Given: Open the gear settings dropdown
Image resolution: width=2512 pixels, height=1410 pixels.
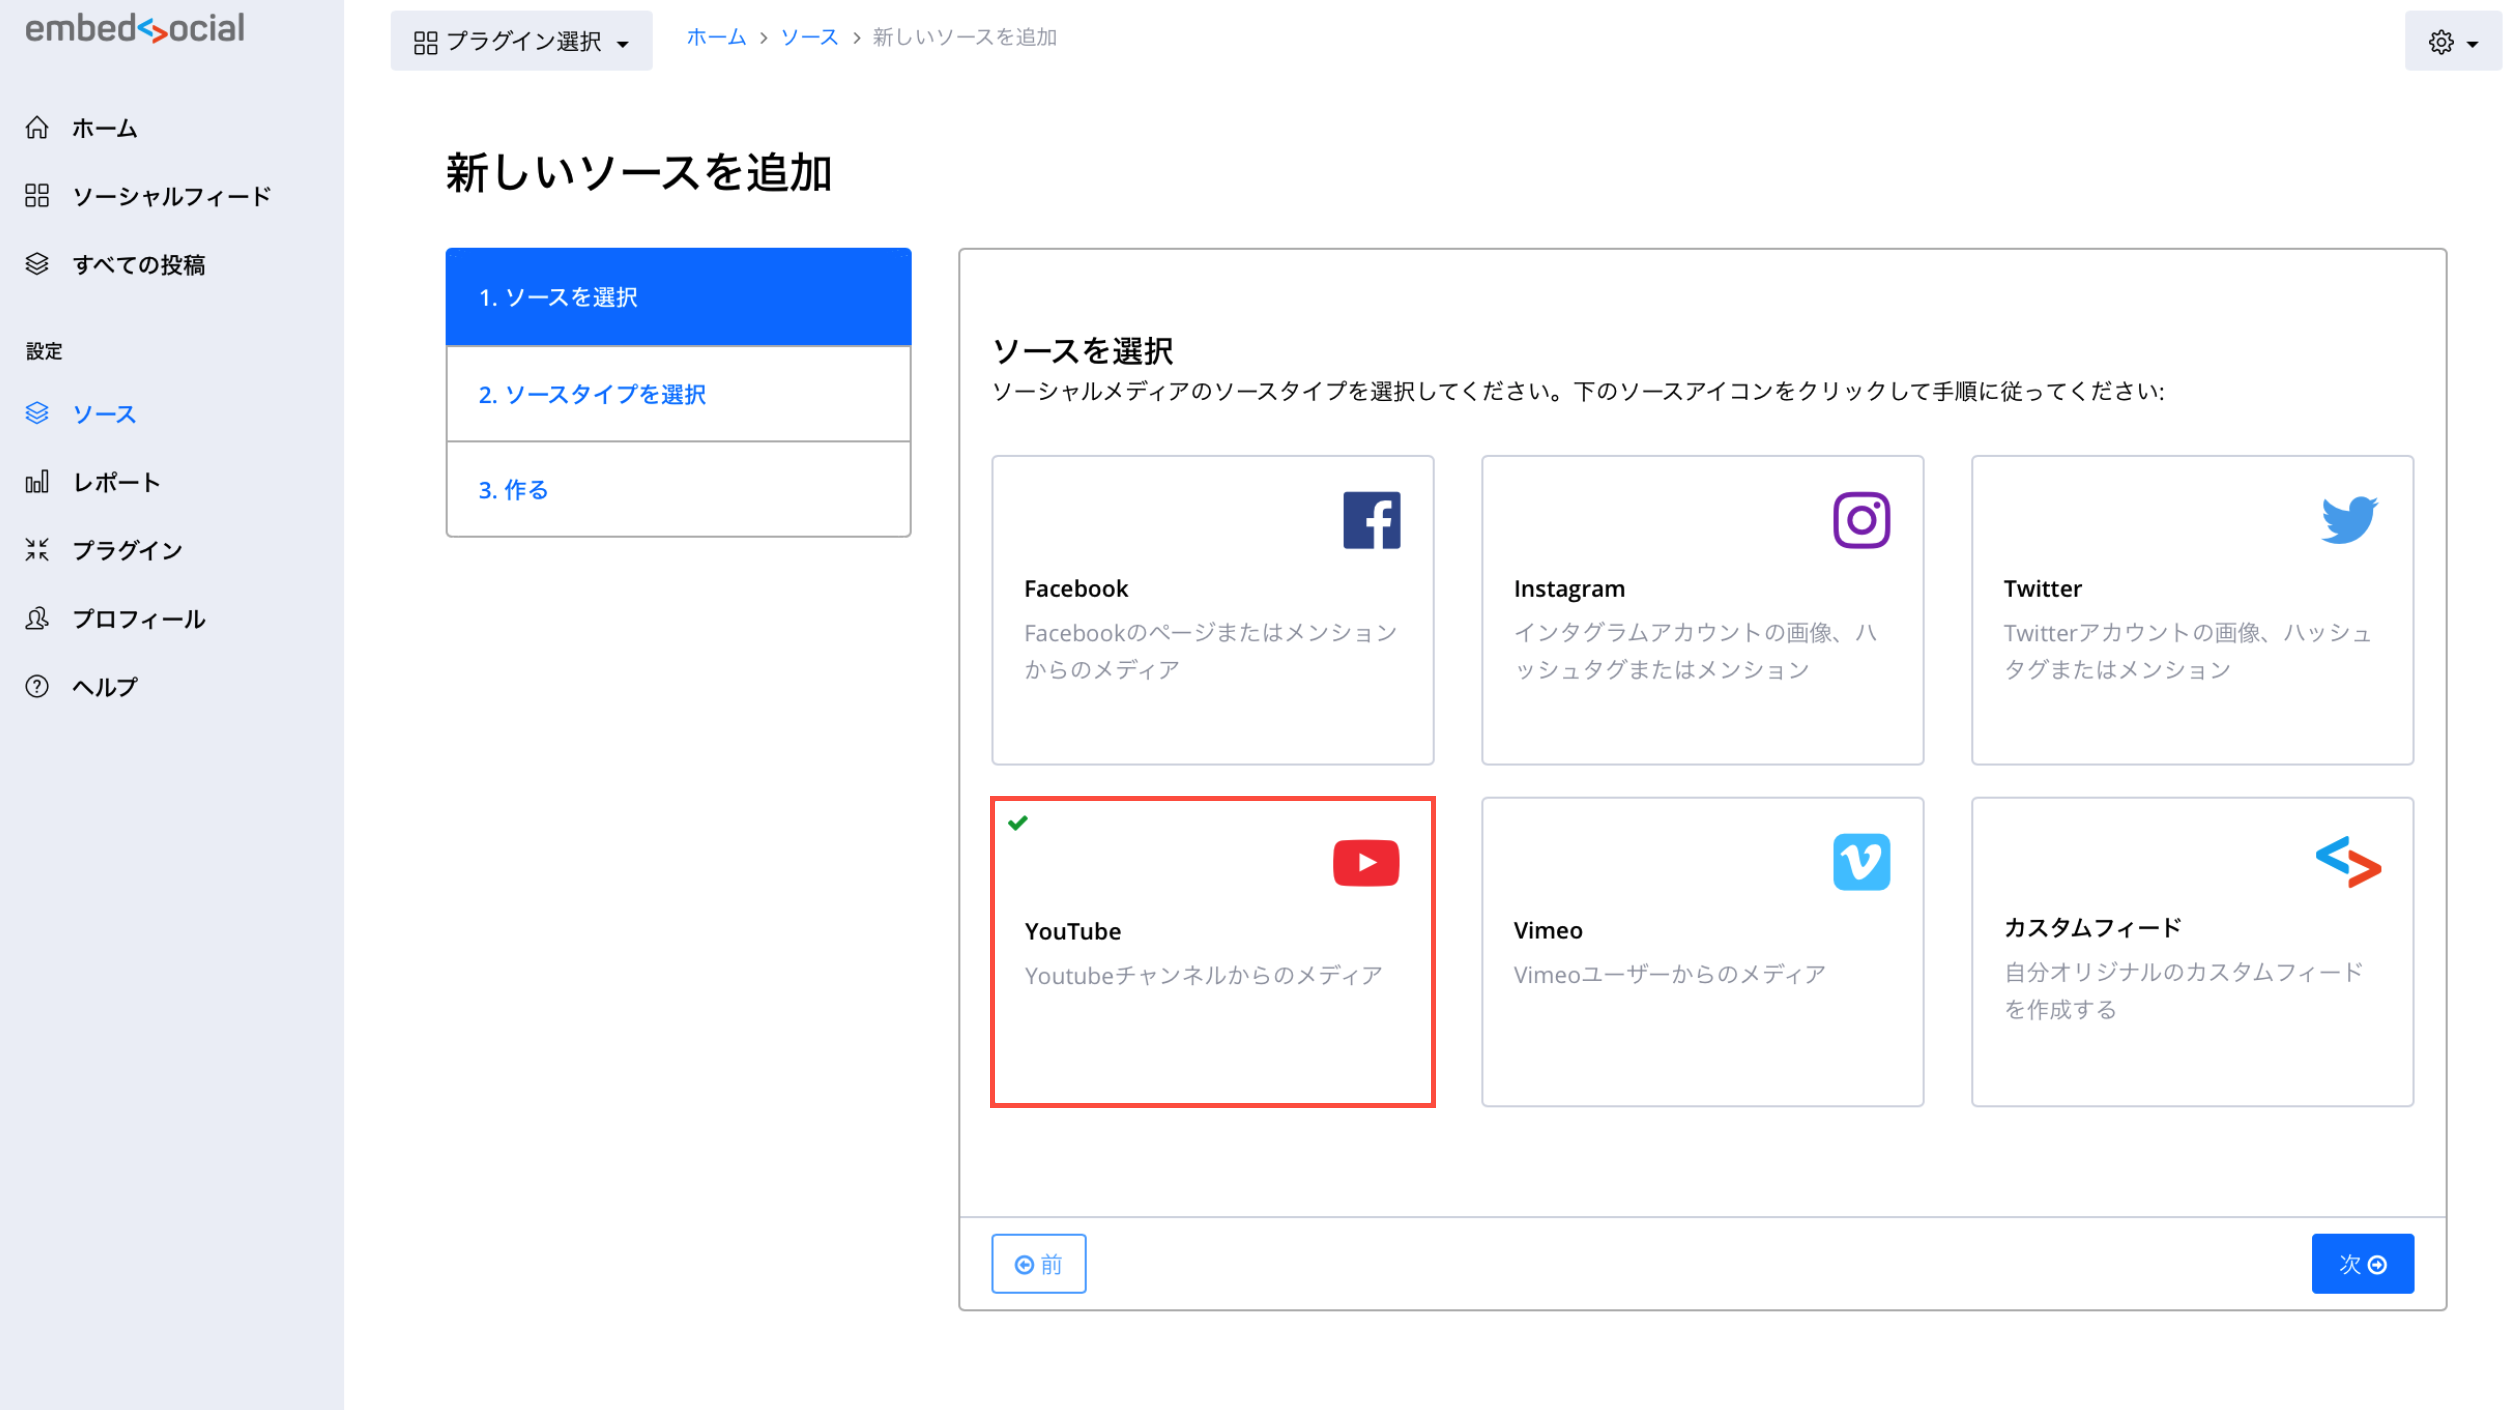Looking at the screenshot, I should tap(2453, 41).
